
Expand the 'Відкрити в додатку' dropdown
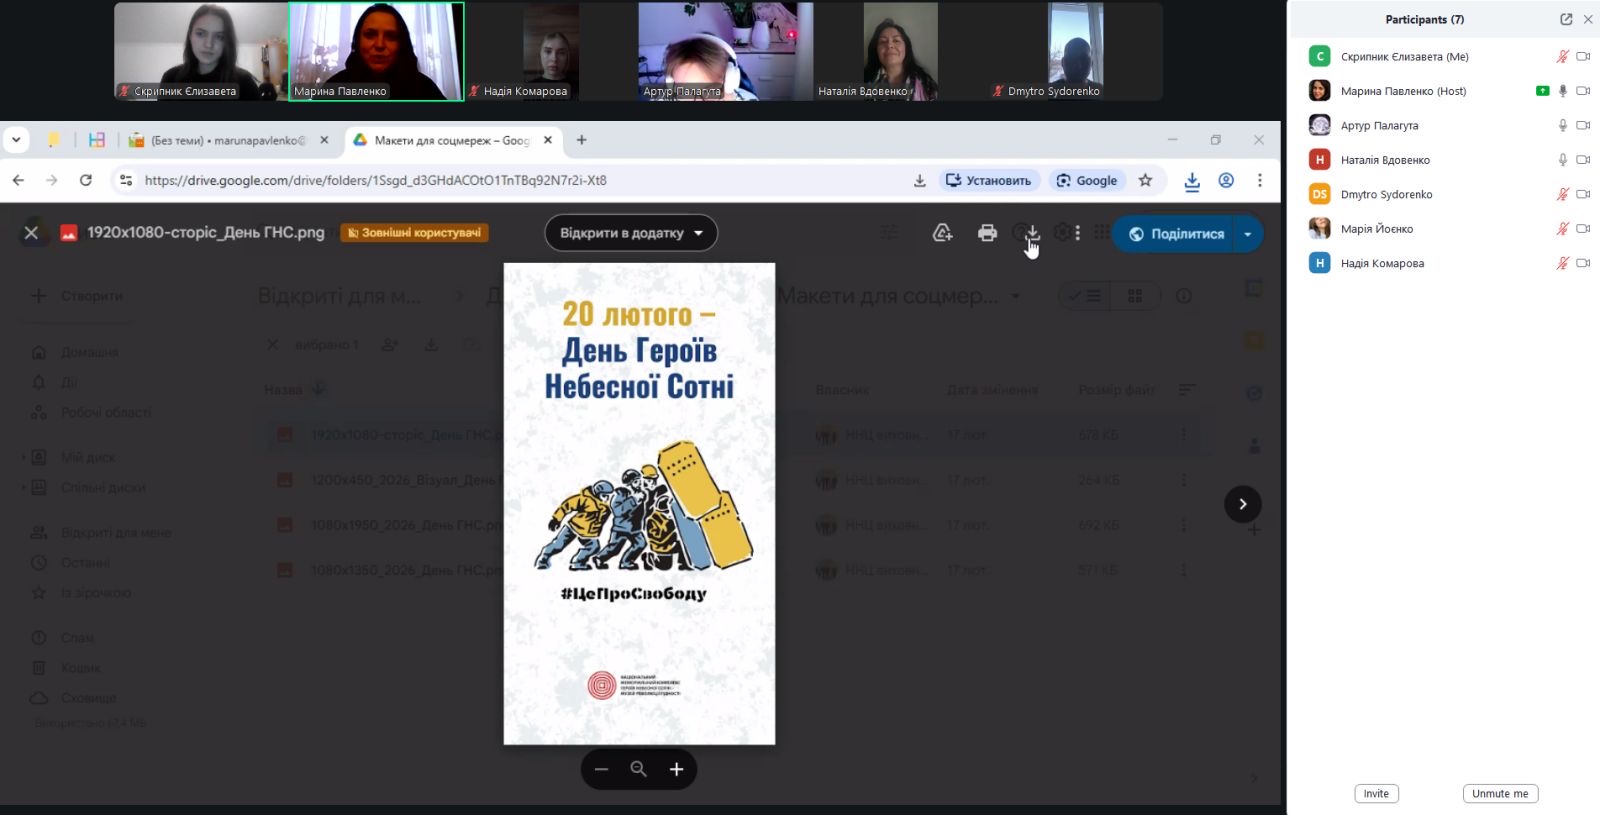pos(698,233)
